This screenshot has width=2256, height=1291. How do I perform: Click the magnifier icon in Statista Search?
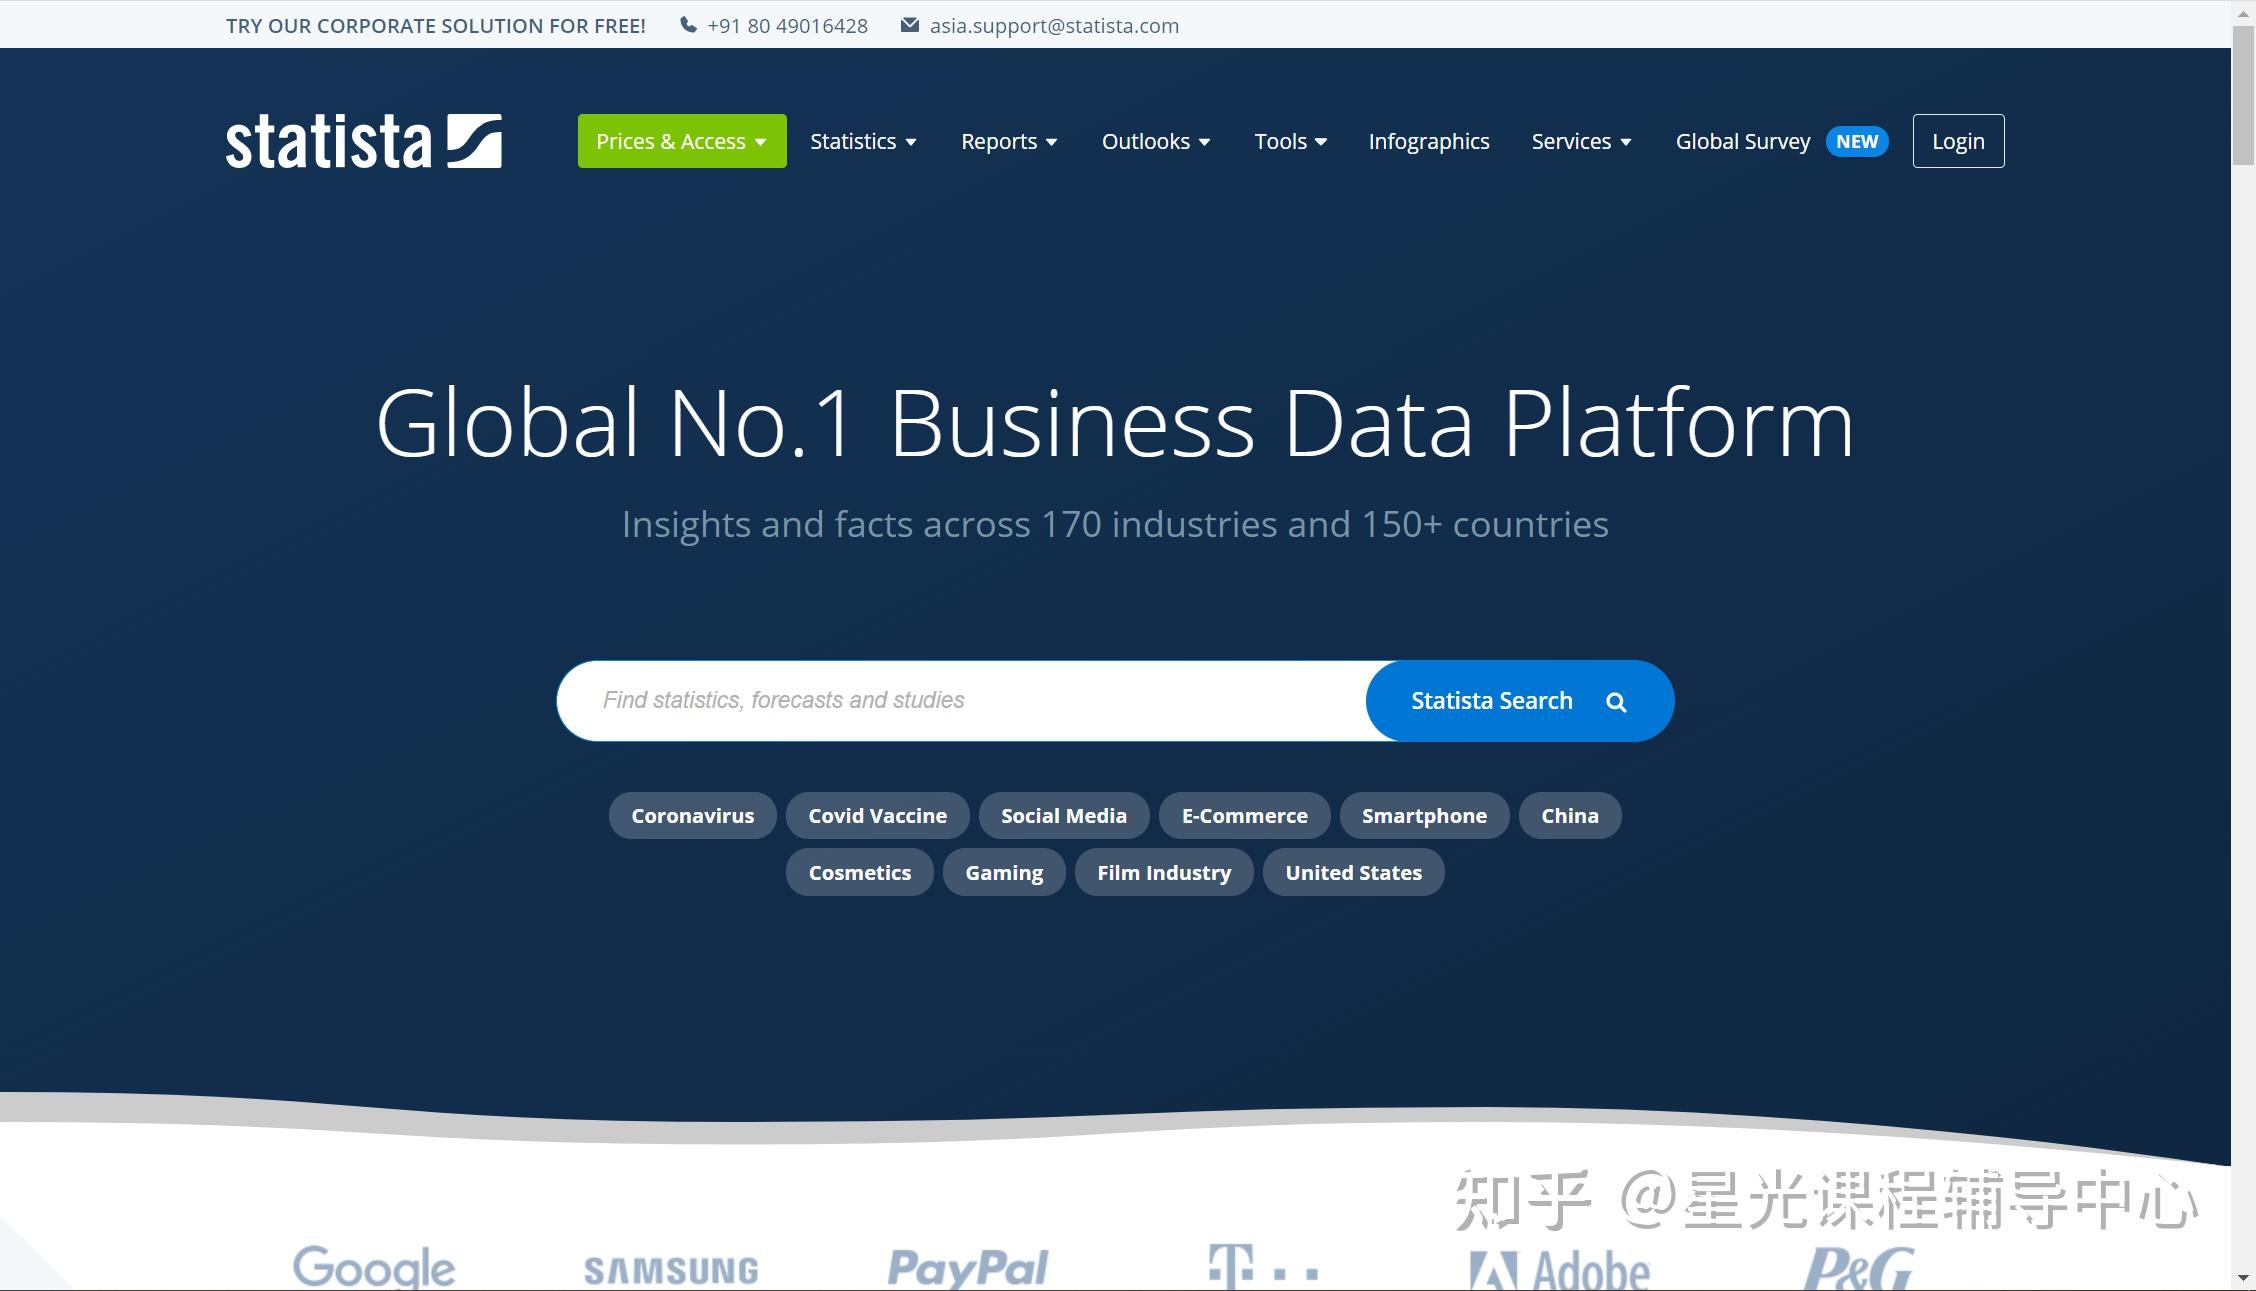[x=1615, y=700]
